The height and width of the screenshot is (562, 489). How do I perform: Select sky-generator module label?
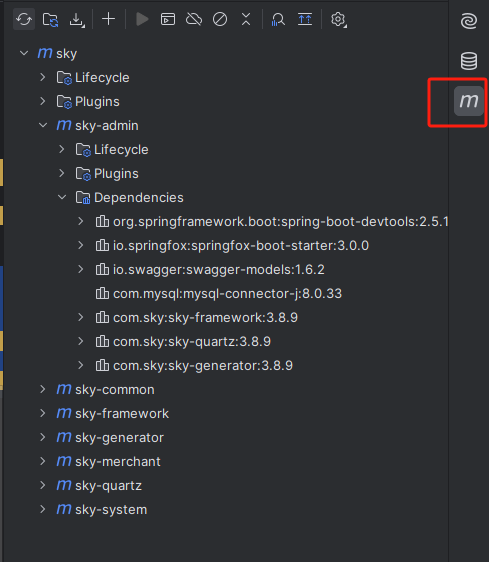click(x=119, y=438)
